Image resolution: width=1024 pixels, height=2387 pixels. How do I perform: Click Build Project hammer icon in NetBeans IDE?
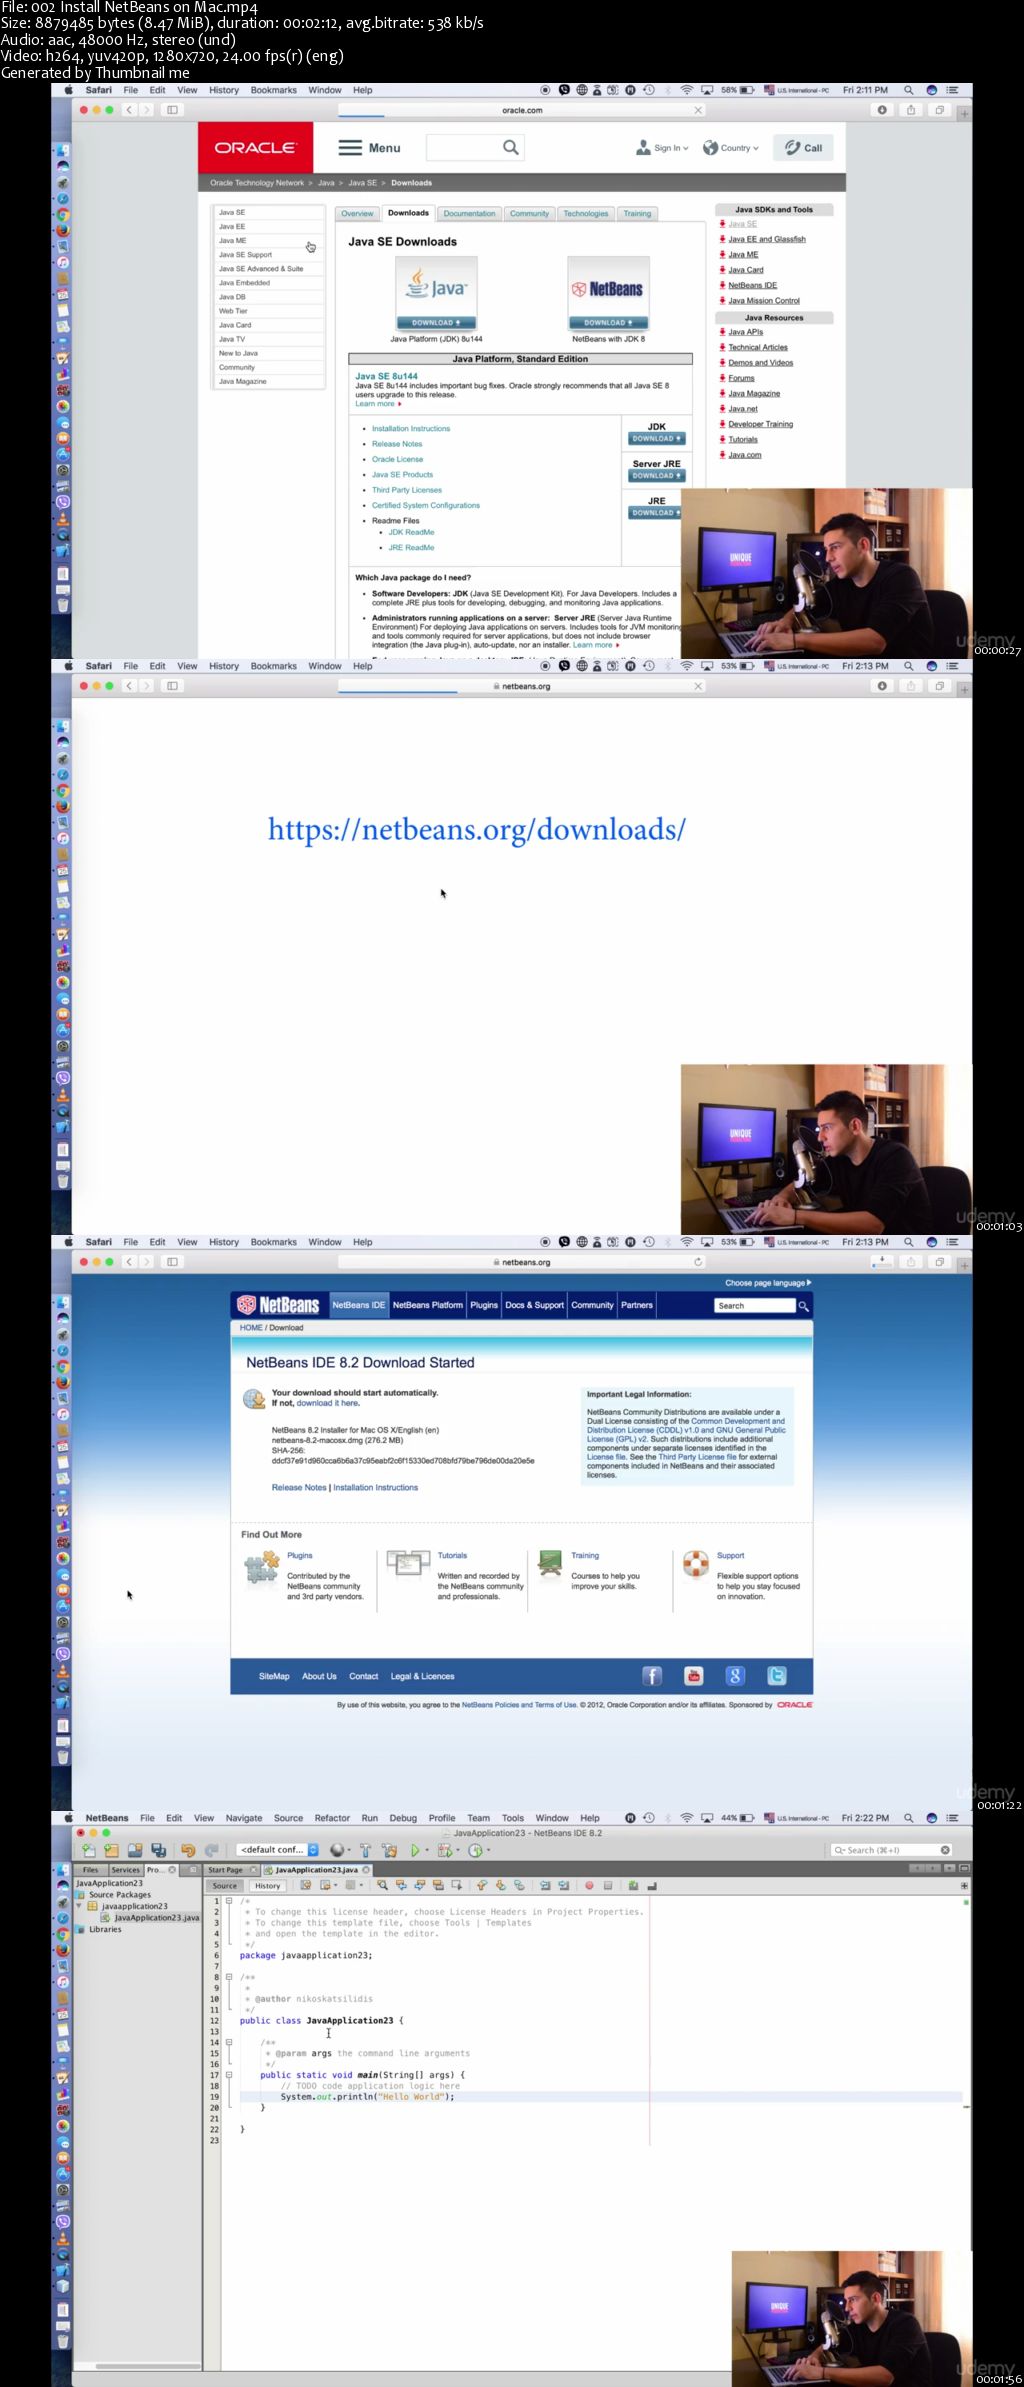[365, 1850]
